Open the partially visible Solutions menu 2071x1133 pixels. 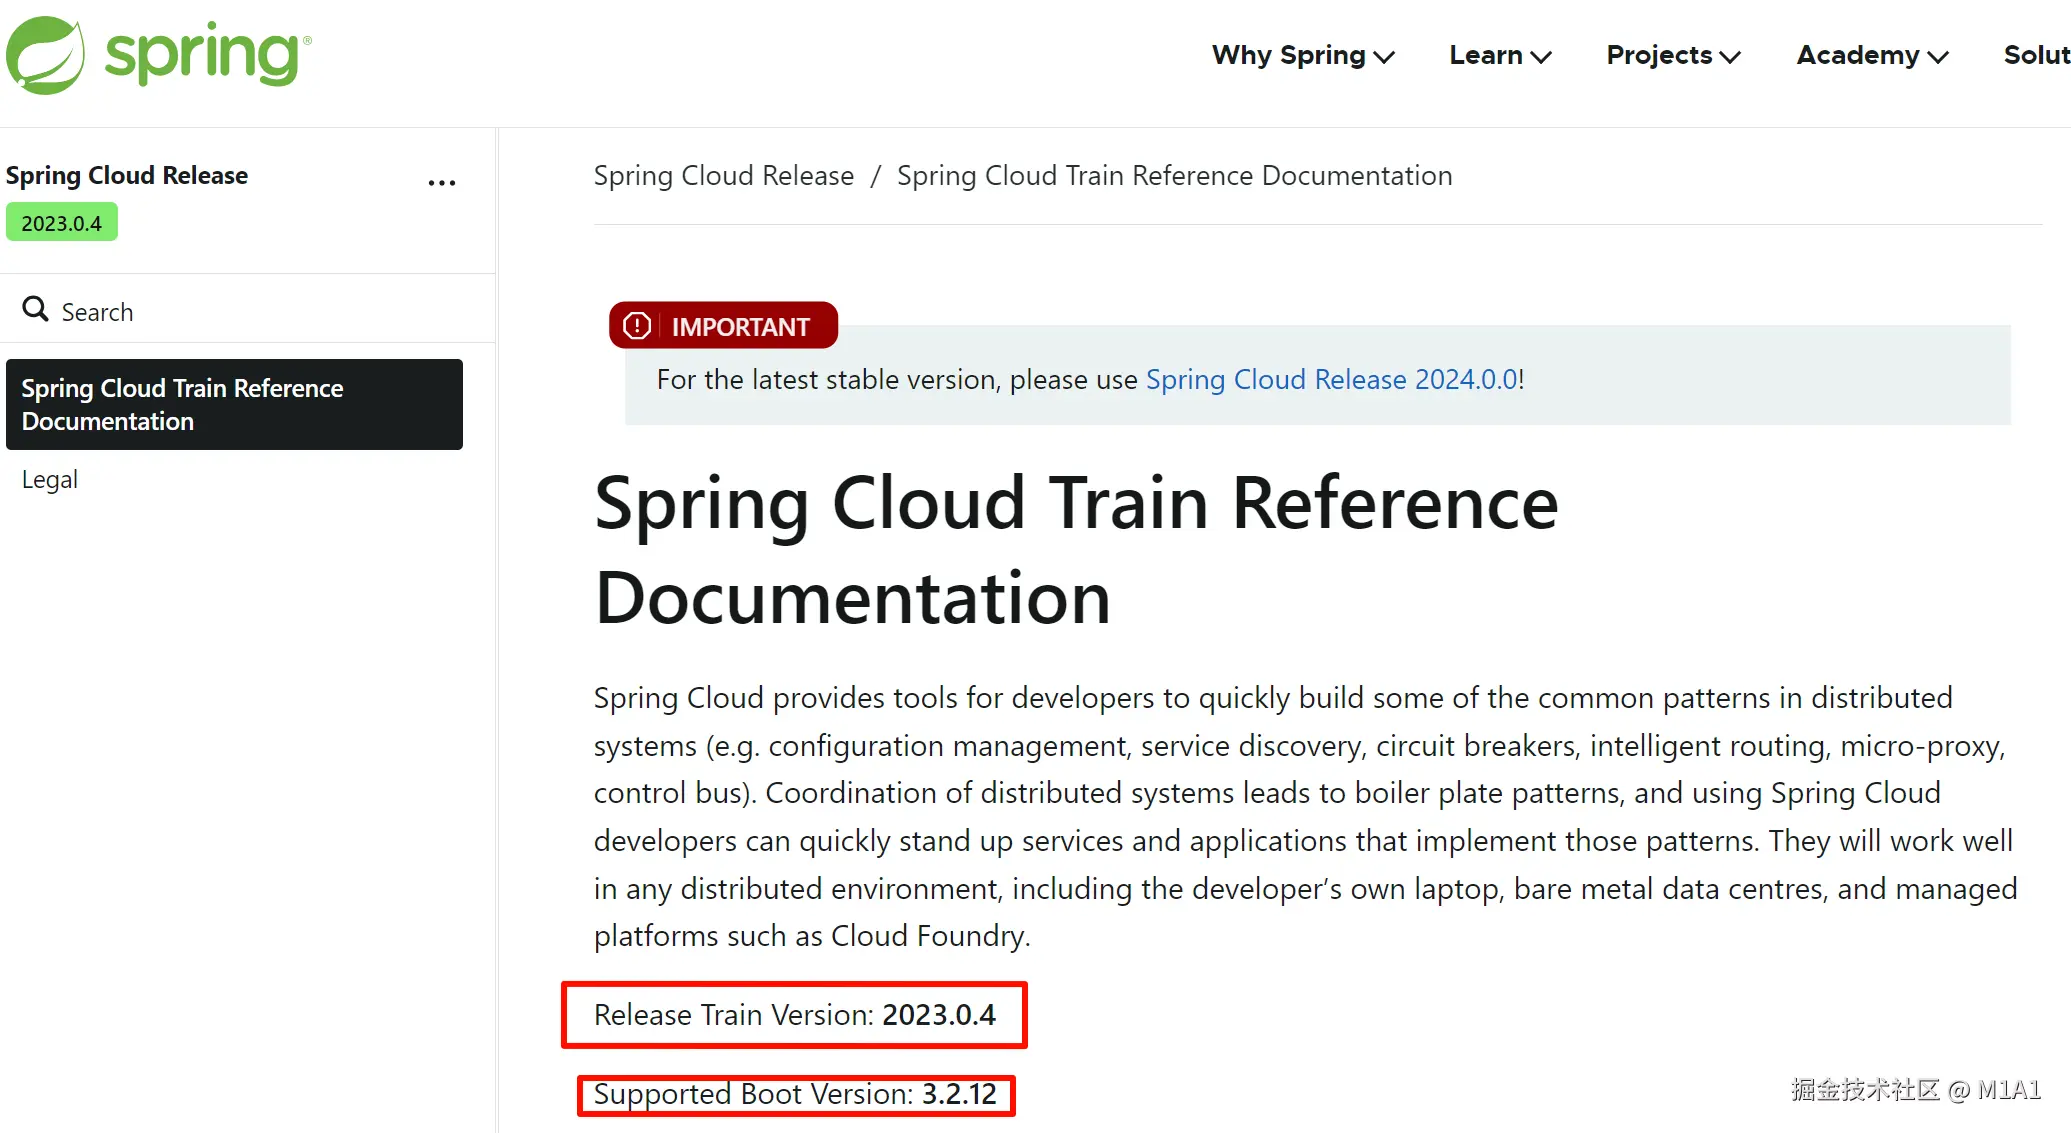2036,56
